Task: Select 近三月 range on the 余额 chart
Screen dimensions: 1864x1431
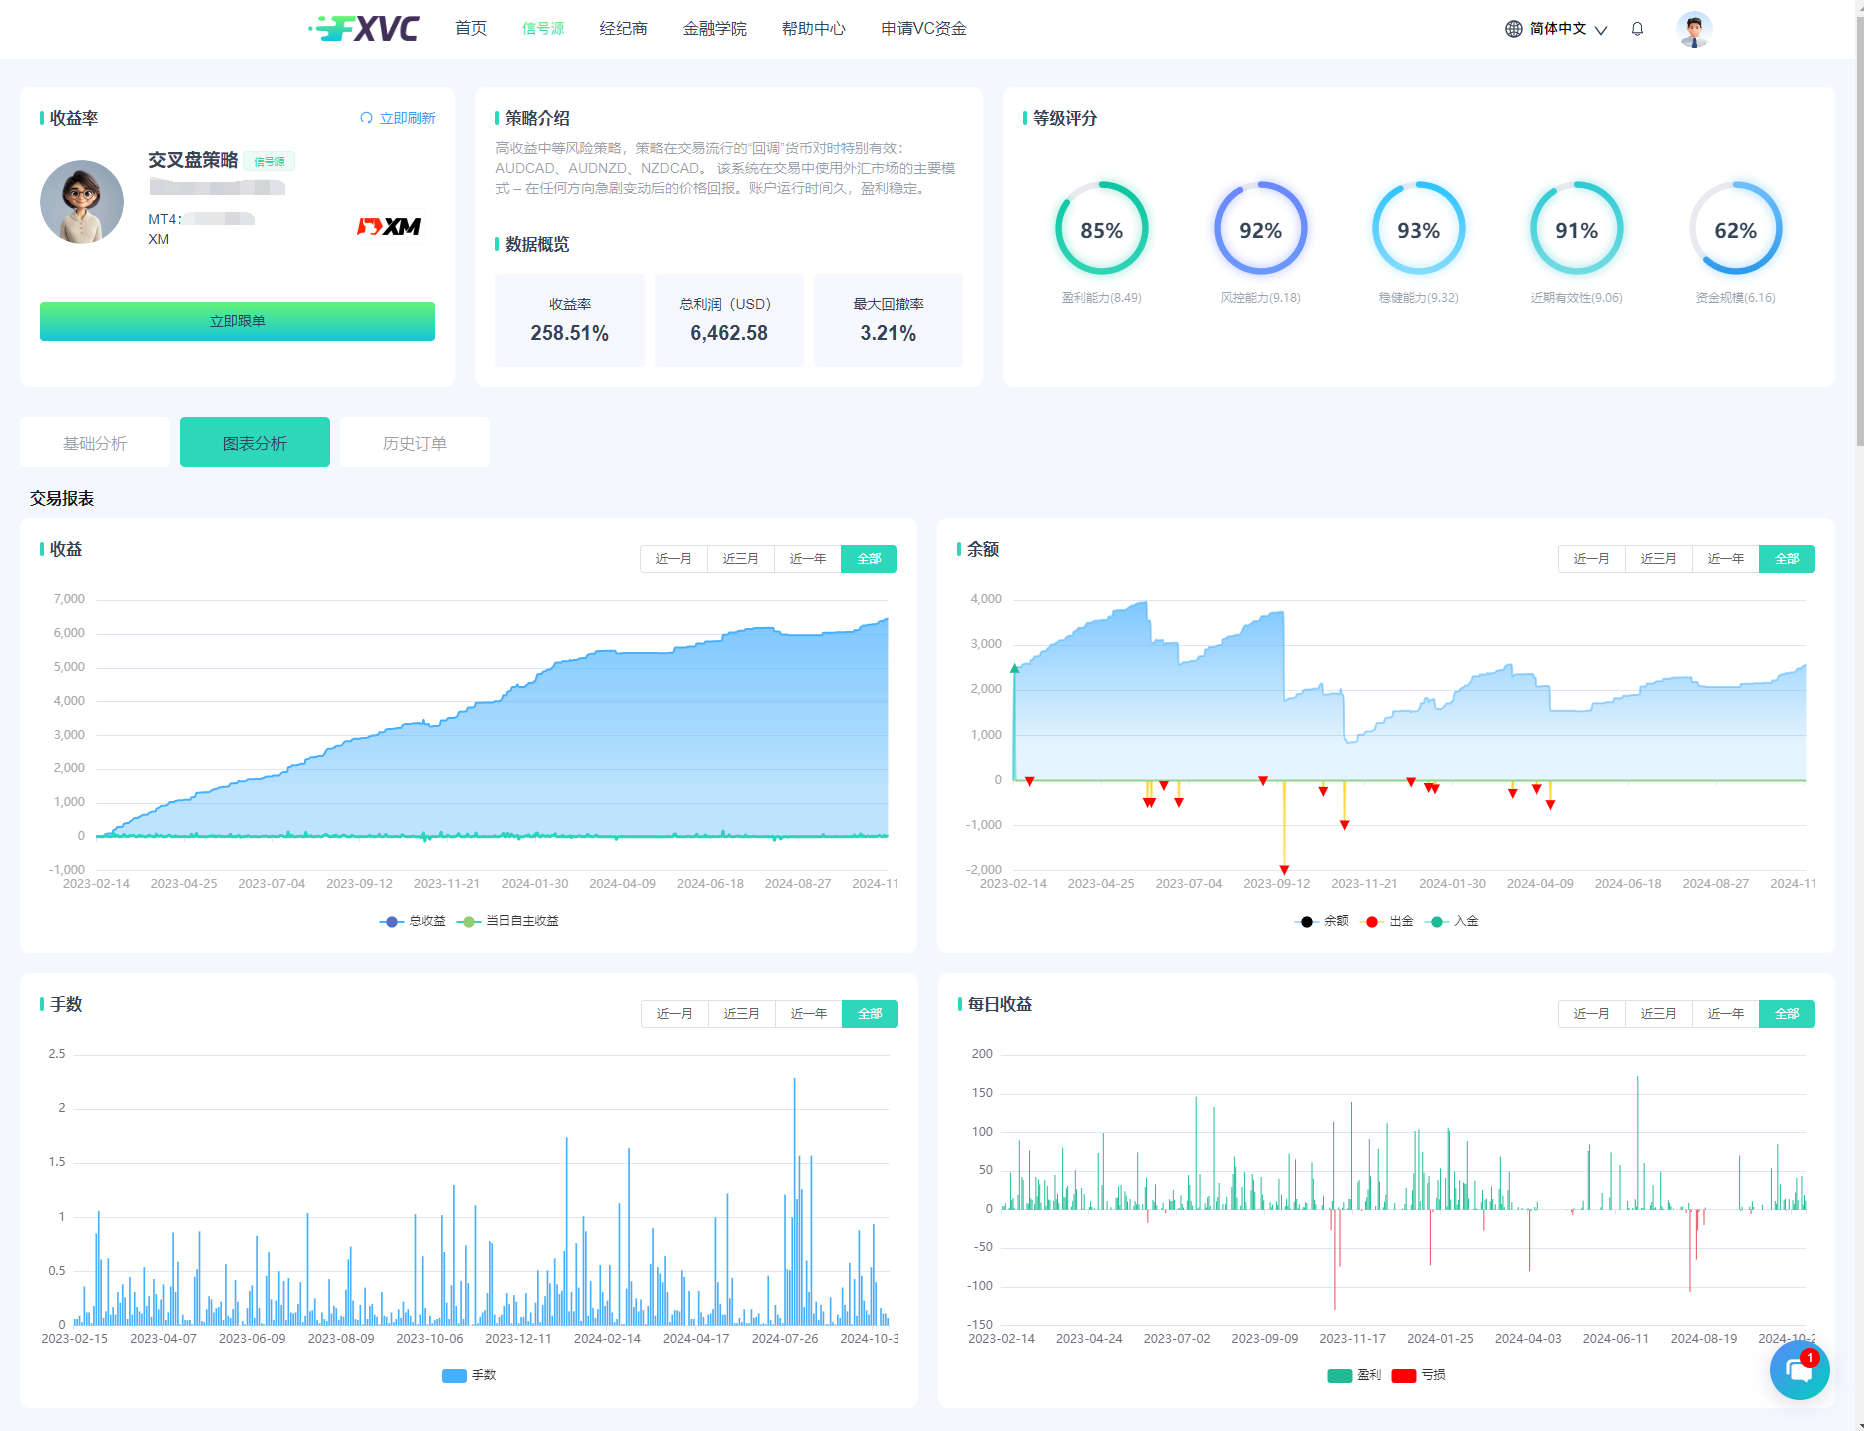Action: tap(1658, 559)
